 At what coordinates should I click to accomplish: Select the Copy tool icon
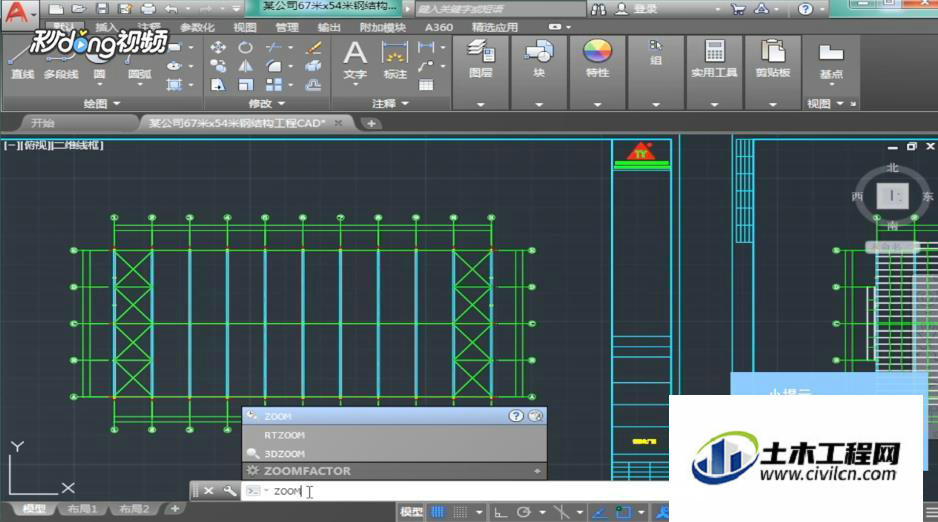coord(218,66)
